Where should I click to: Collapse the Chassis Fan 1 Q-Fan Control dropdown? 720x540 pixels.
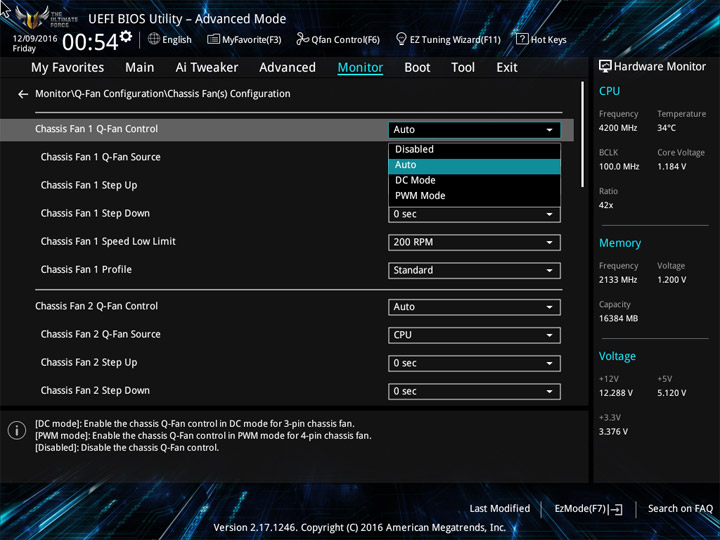(474, 130)
